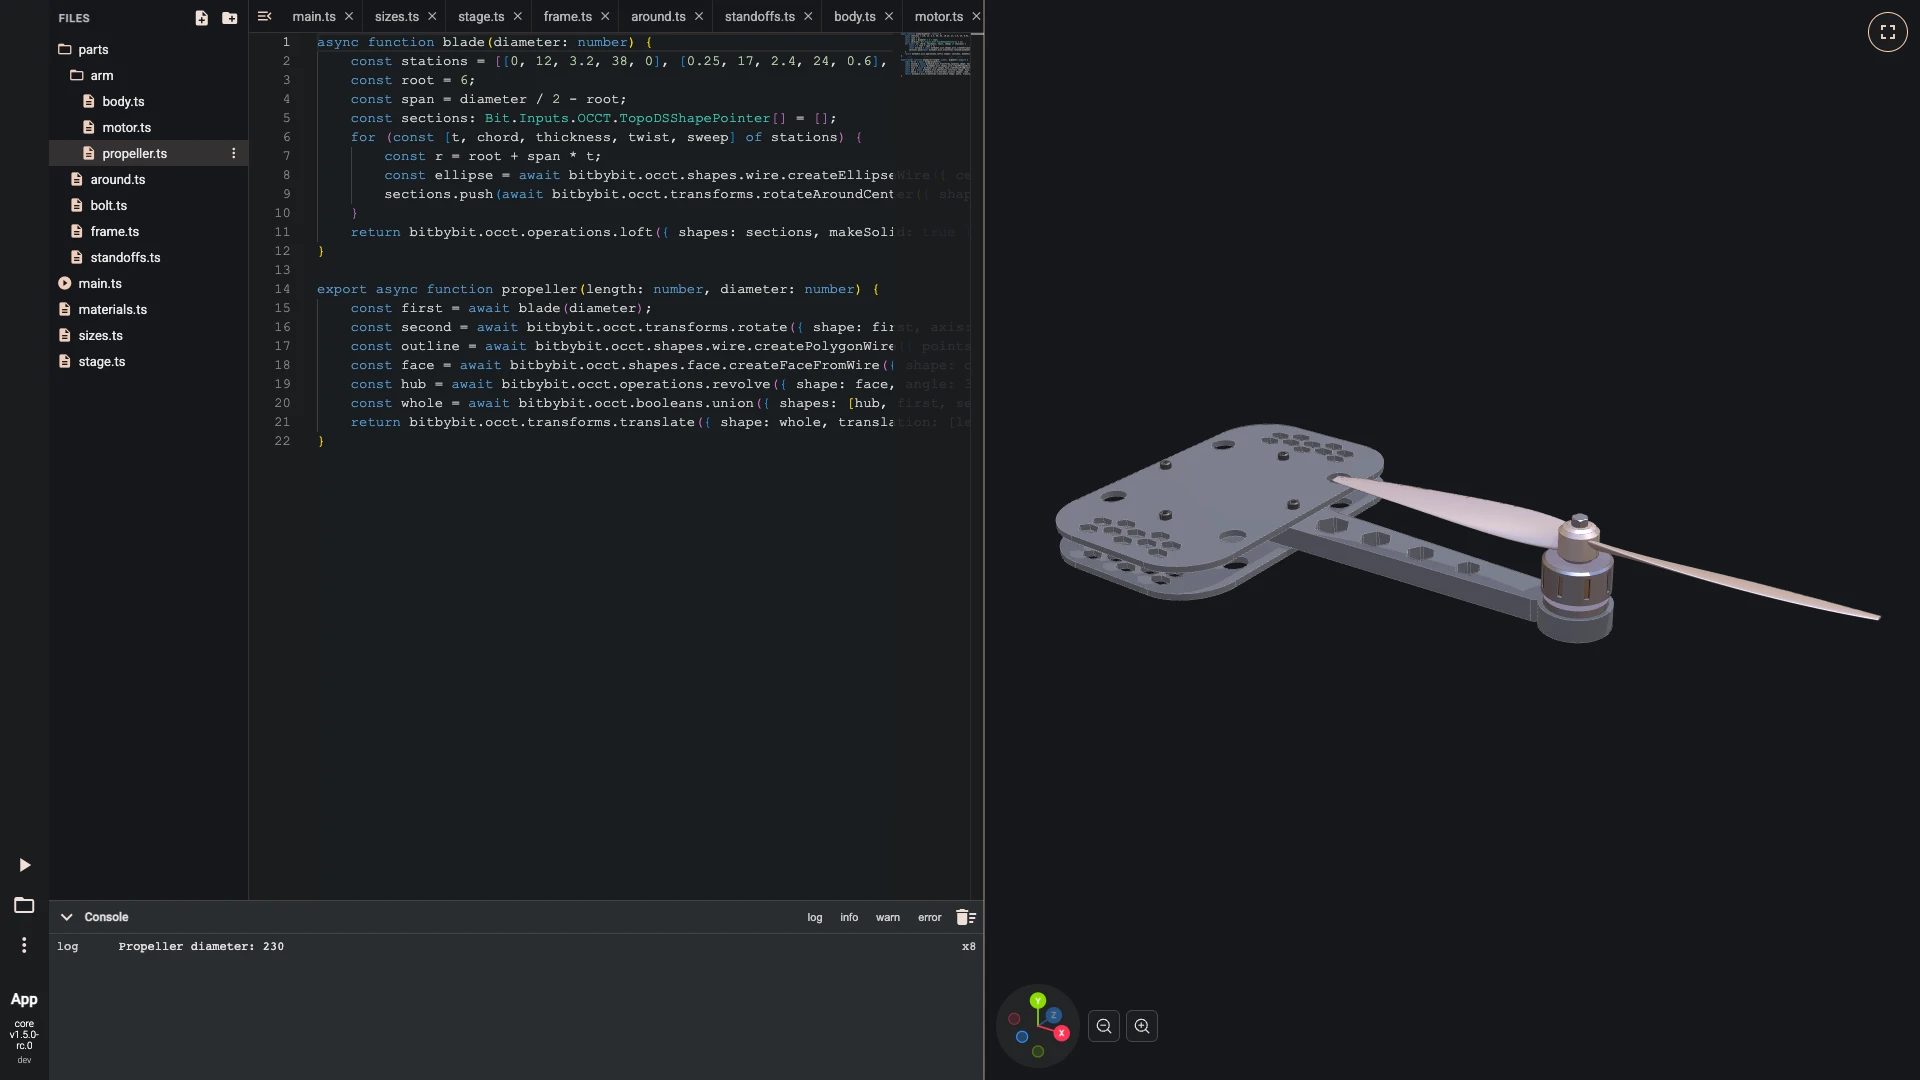Close the sizes.ts tab

tap(432, 17)
